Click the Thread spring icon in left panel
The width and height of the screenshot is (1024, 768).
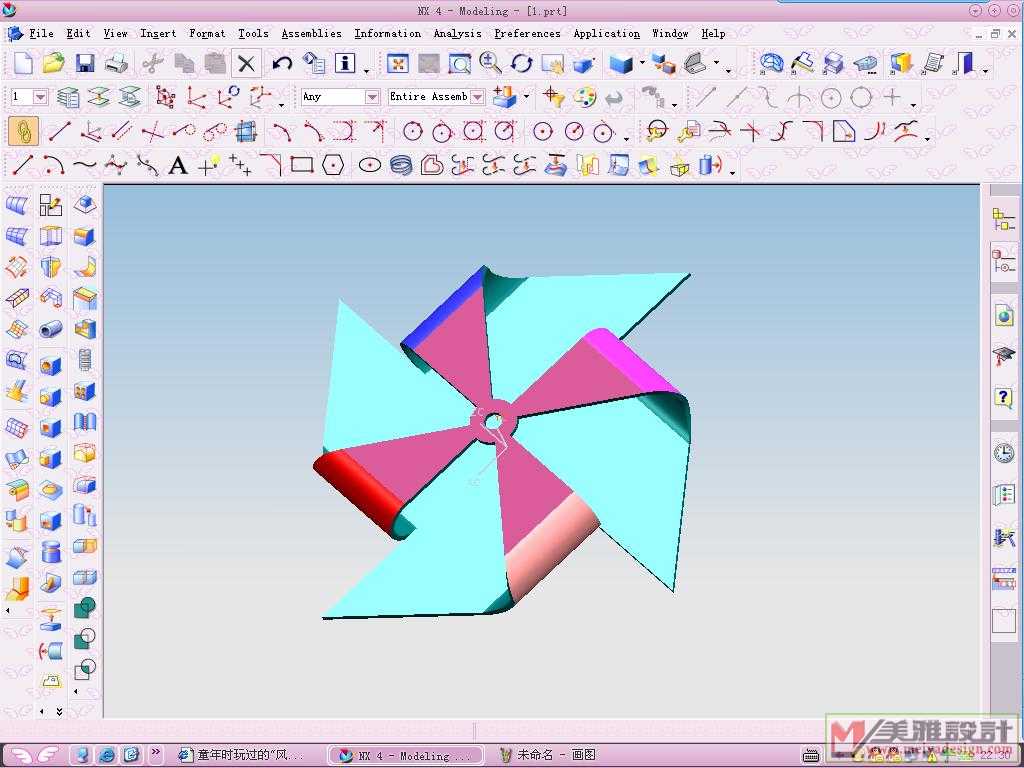[85, 360]
